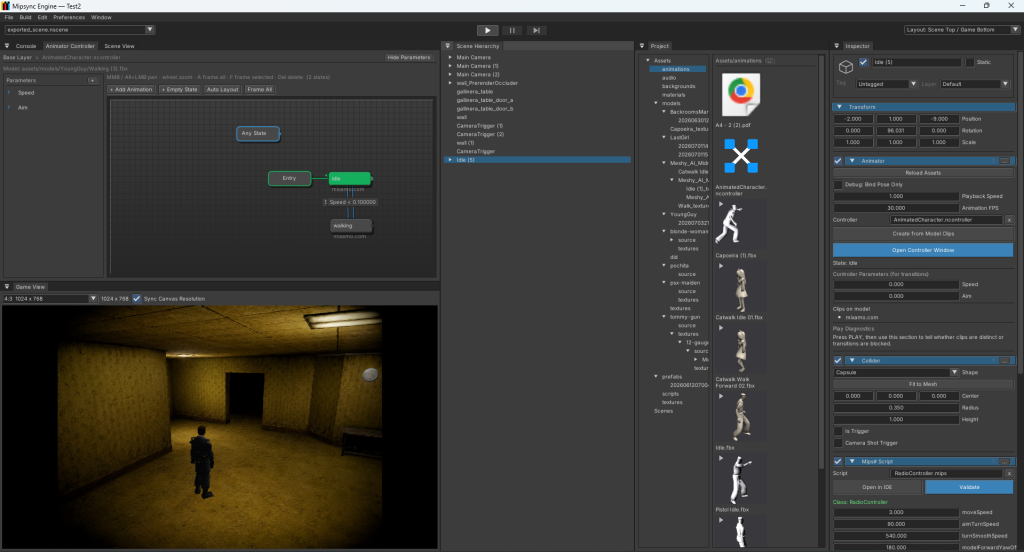1024x552 pixels.
Task: Select the AnimatedCharacter.ncontroller file icon
Action: click(x=741, y=155)
